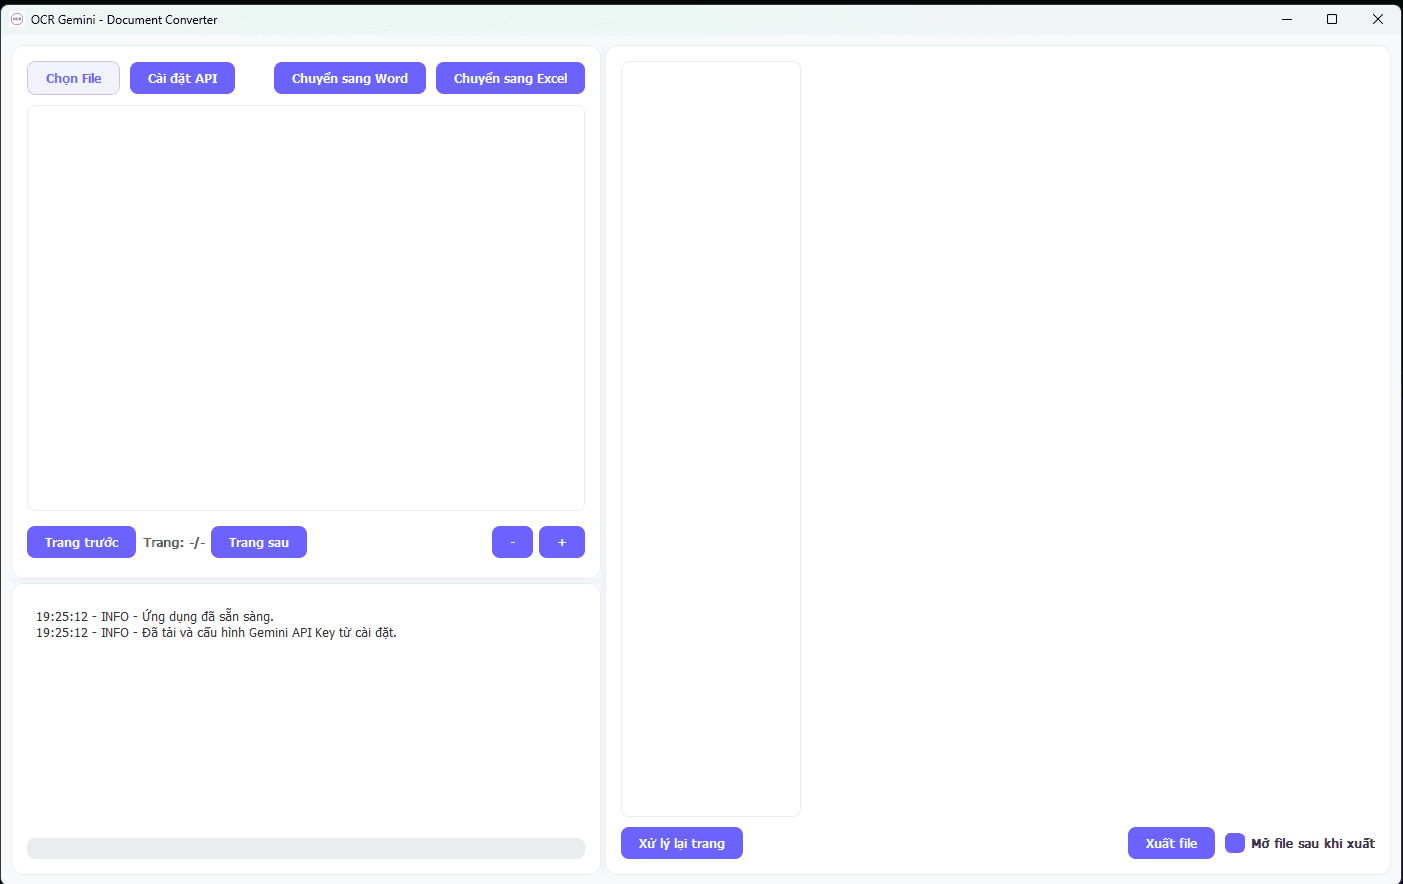1403x884 pixels.
Task: Open Cài đặt API settings
Action: point(182,78)
